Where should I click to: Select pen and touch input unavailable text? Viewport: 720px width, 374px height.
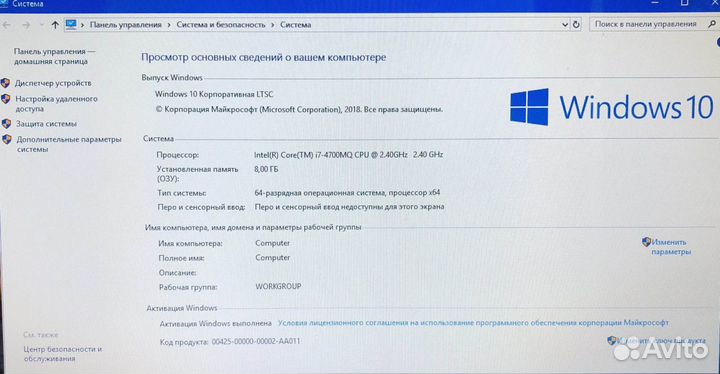(x=349, y=207)
